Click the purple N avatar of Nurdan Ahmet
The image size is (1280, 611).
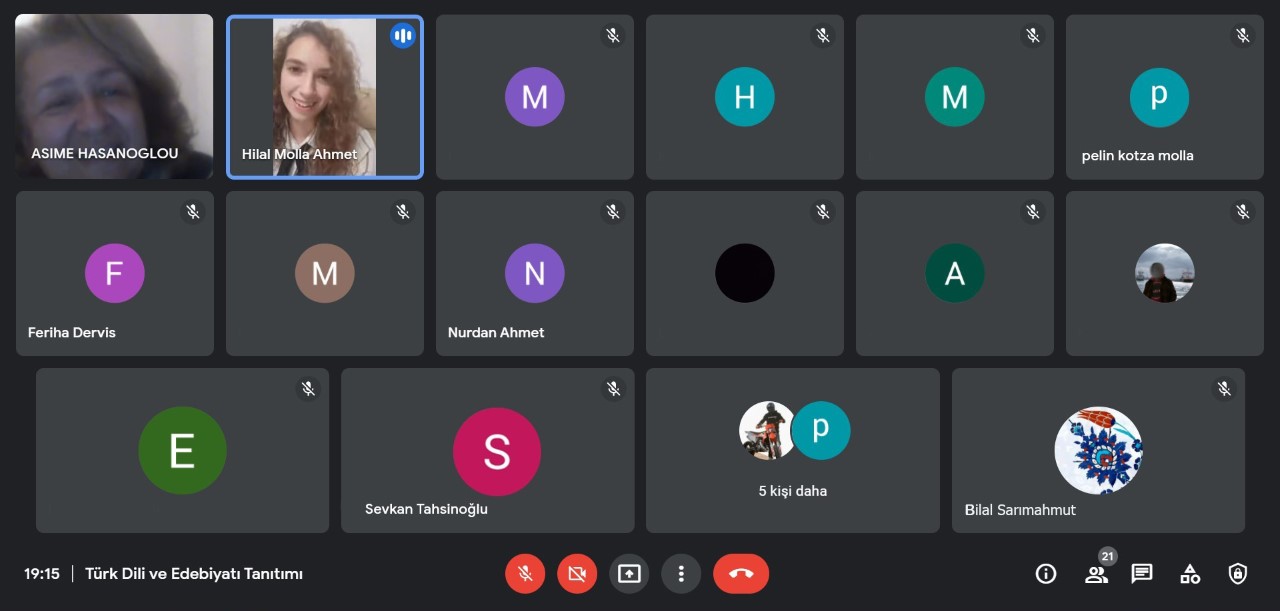click(x=535, y=273)
